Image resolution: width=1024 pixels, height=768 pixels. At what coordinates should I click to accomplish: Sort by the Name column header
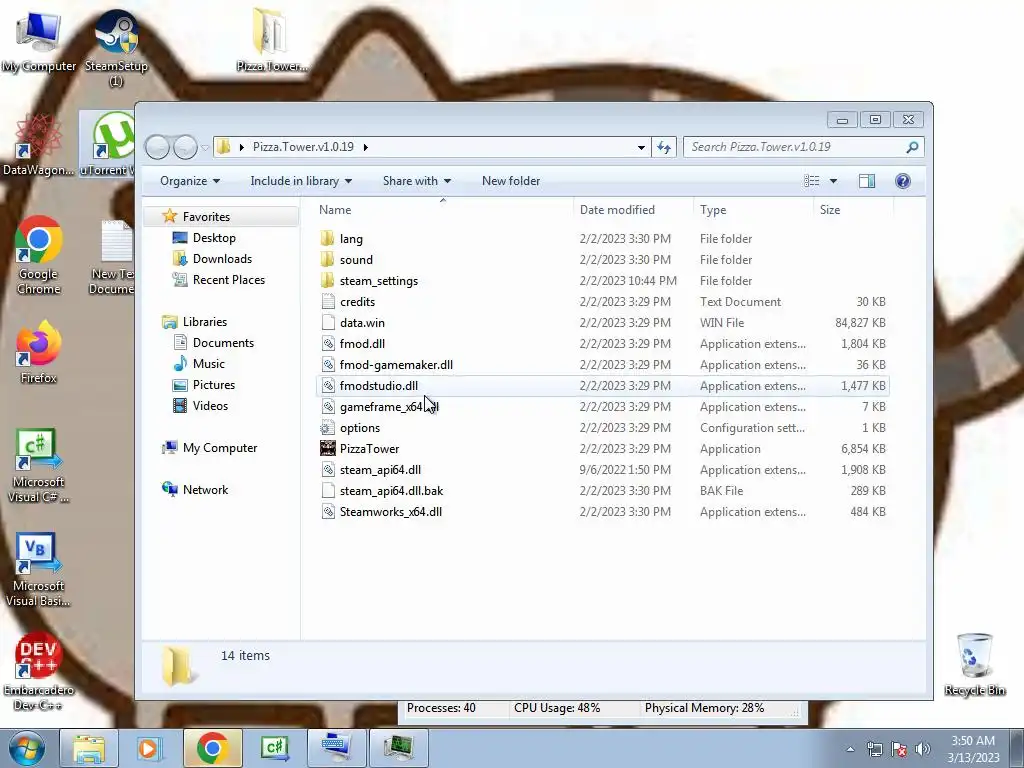(x=443, y=210)
